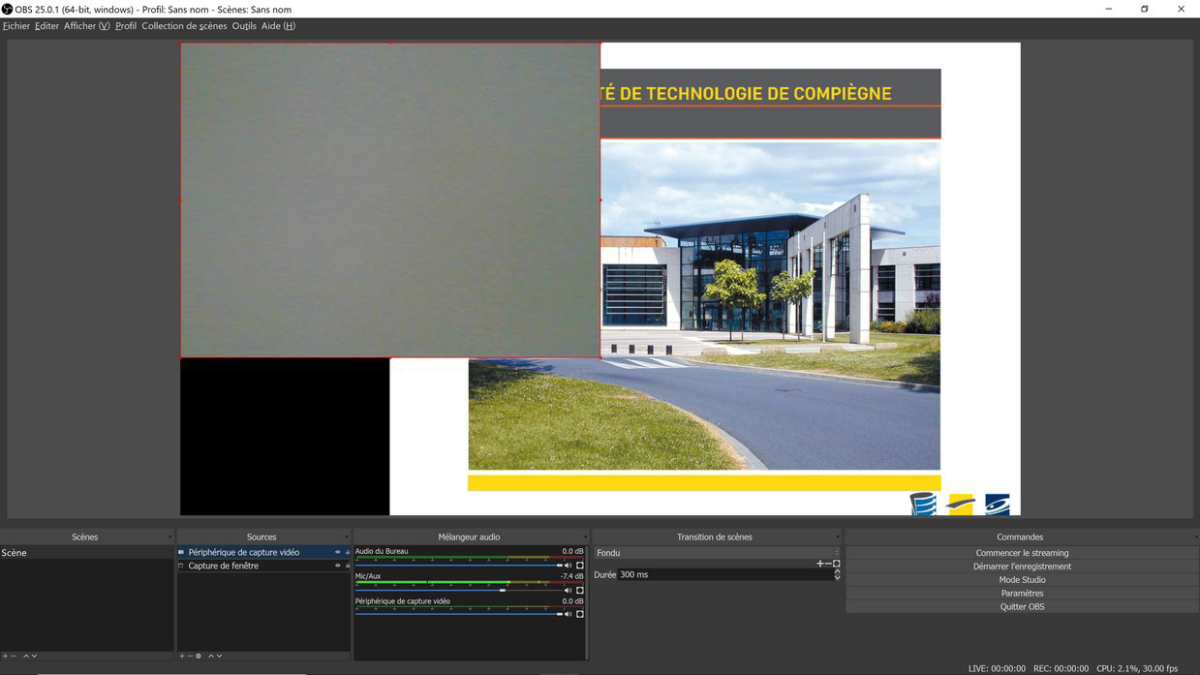The image size is (1200, 675).
Task: Click REC: 00:00:00 status text
Action: (x=1061, y=668)
